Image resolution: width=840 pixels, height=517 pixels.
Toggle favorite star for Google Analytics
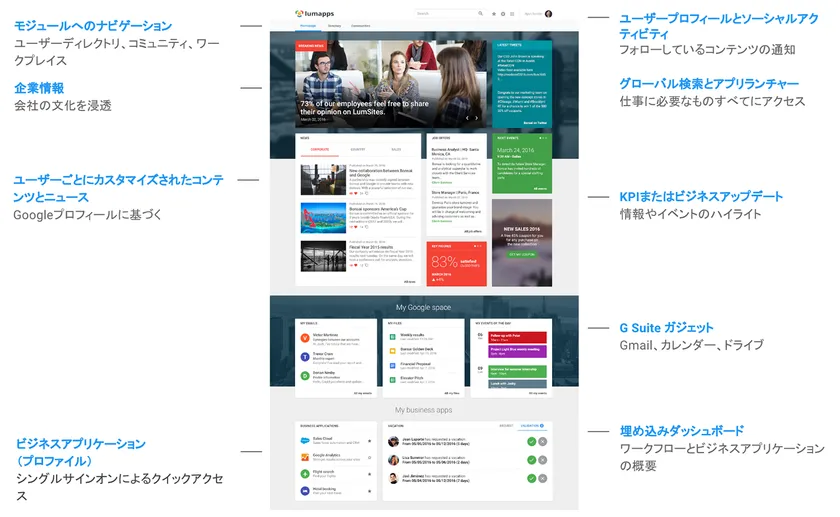click(370, 458)
